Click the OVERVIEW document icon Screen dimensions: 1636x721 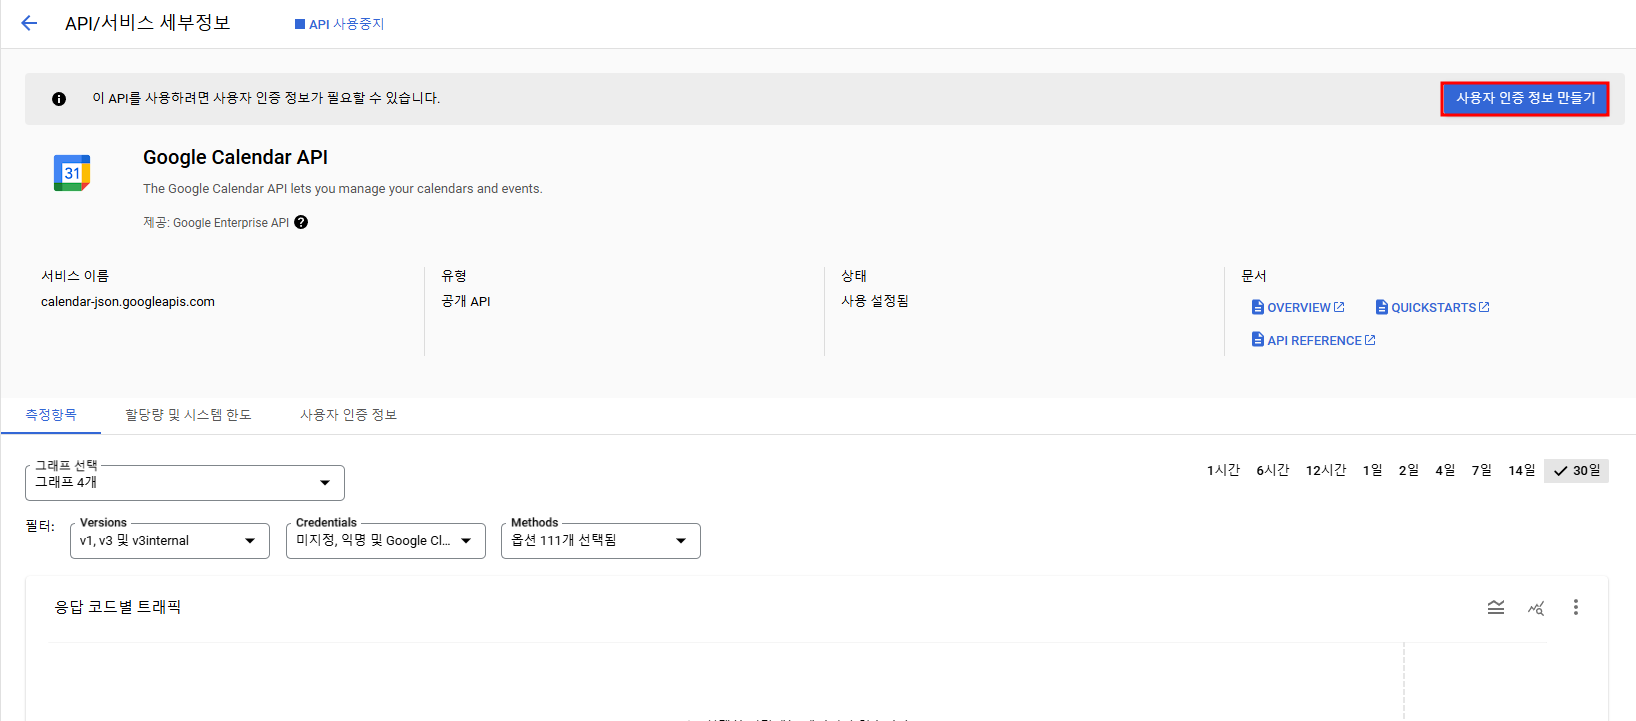coord(1258,307)
